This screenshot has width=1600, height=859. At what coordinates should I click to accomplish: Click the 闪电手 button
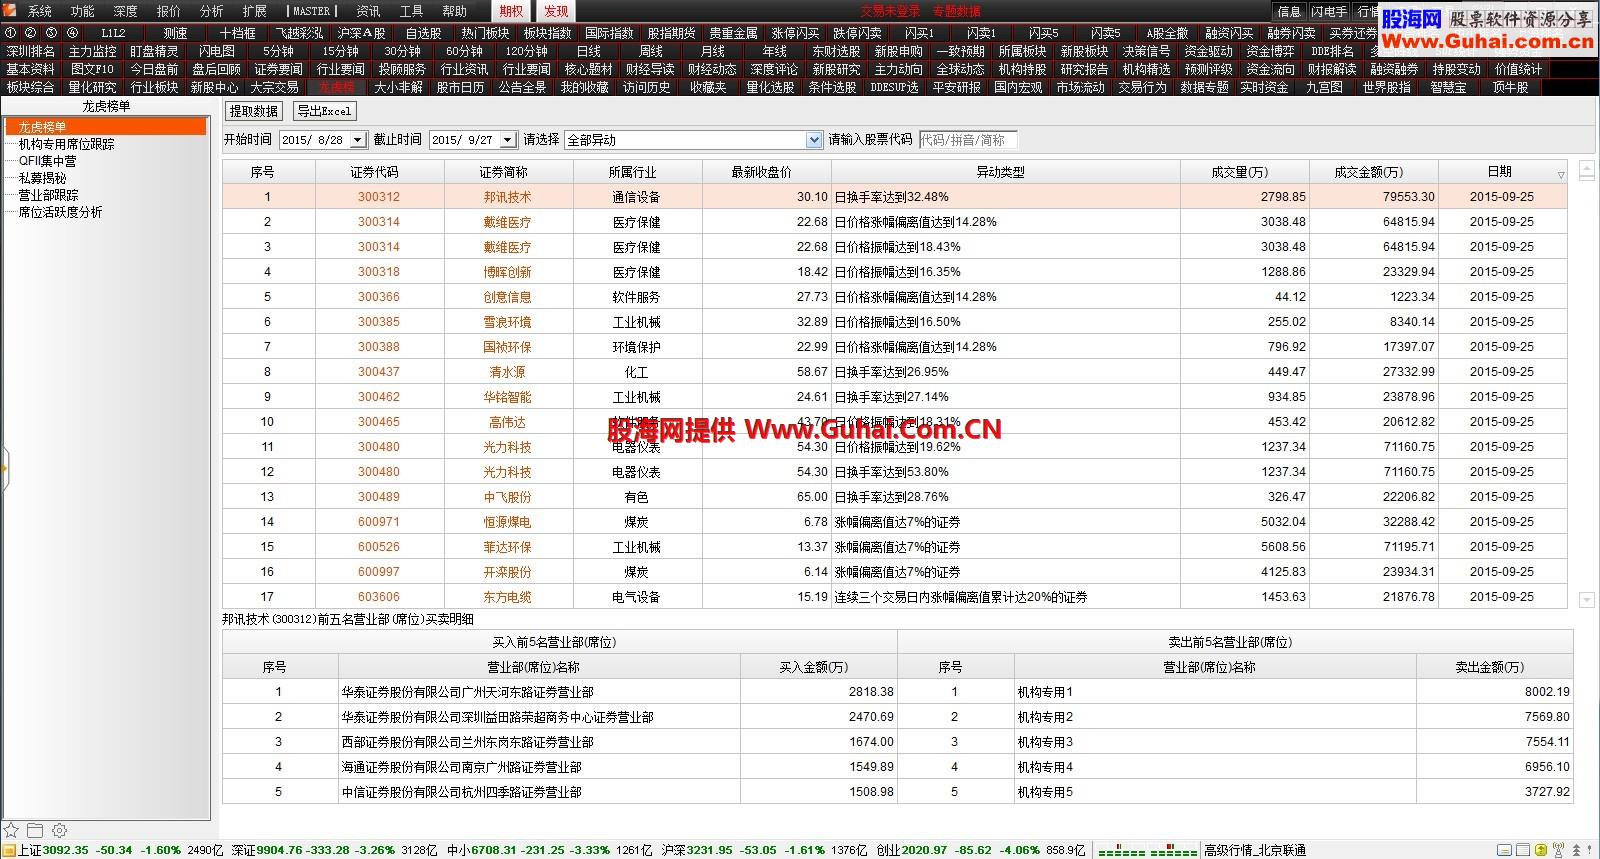1329,11
